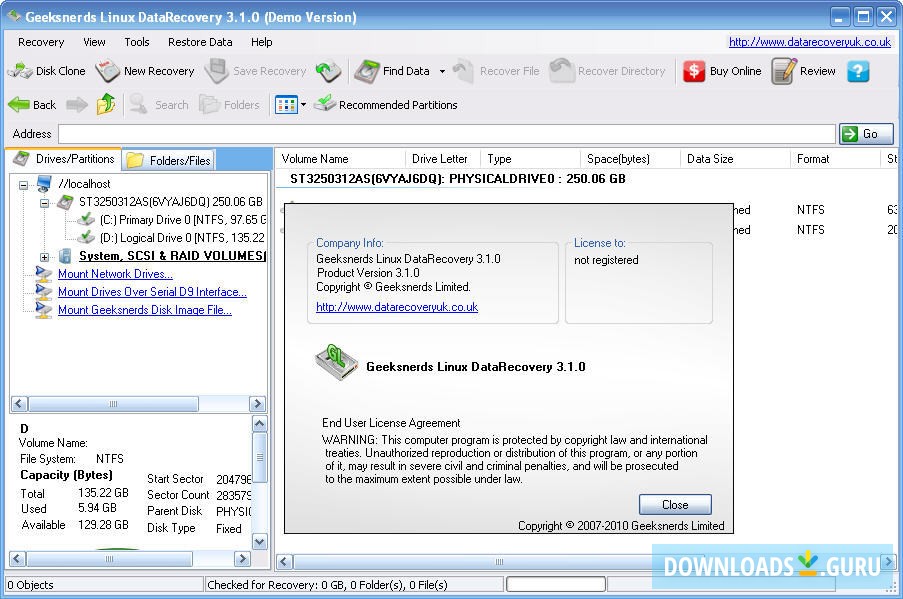Screen dimensions: 903x599
Task: Select the Disk Clone tool
Action: (x=46, y=71)
